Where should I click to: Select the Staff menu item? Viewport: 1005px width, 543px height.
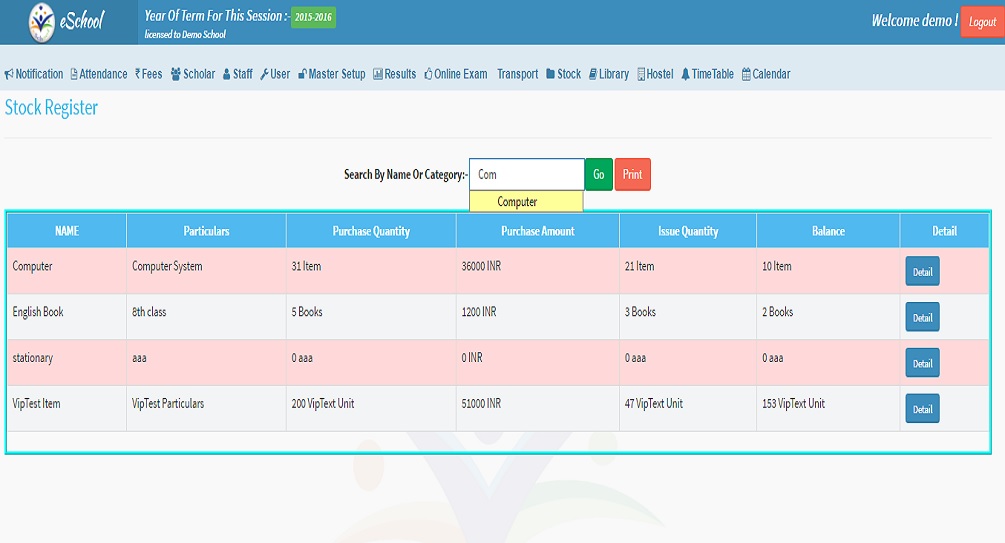(x=238, y=74)
